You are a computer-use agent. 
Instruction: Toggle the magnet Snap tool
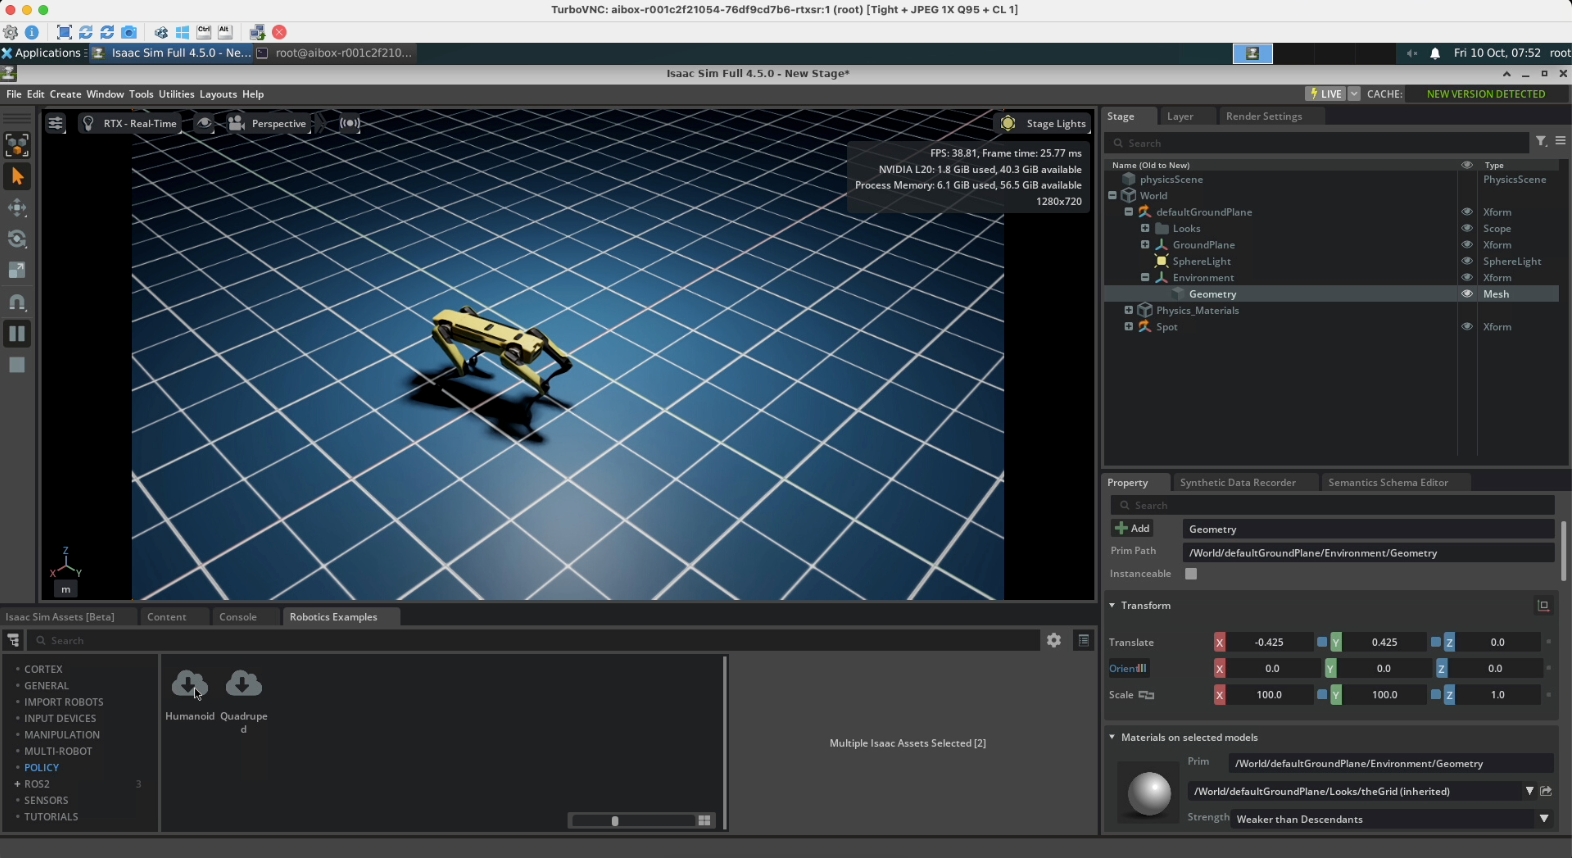17,302
